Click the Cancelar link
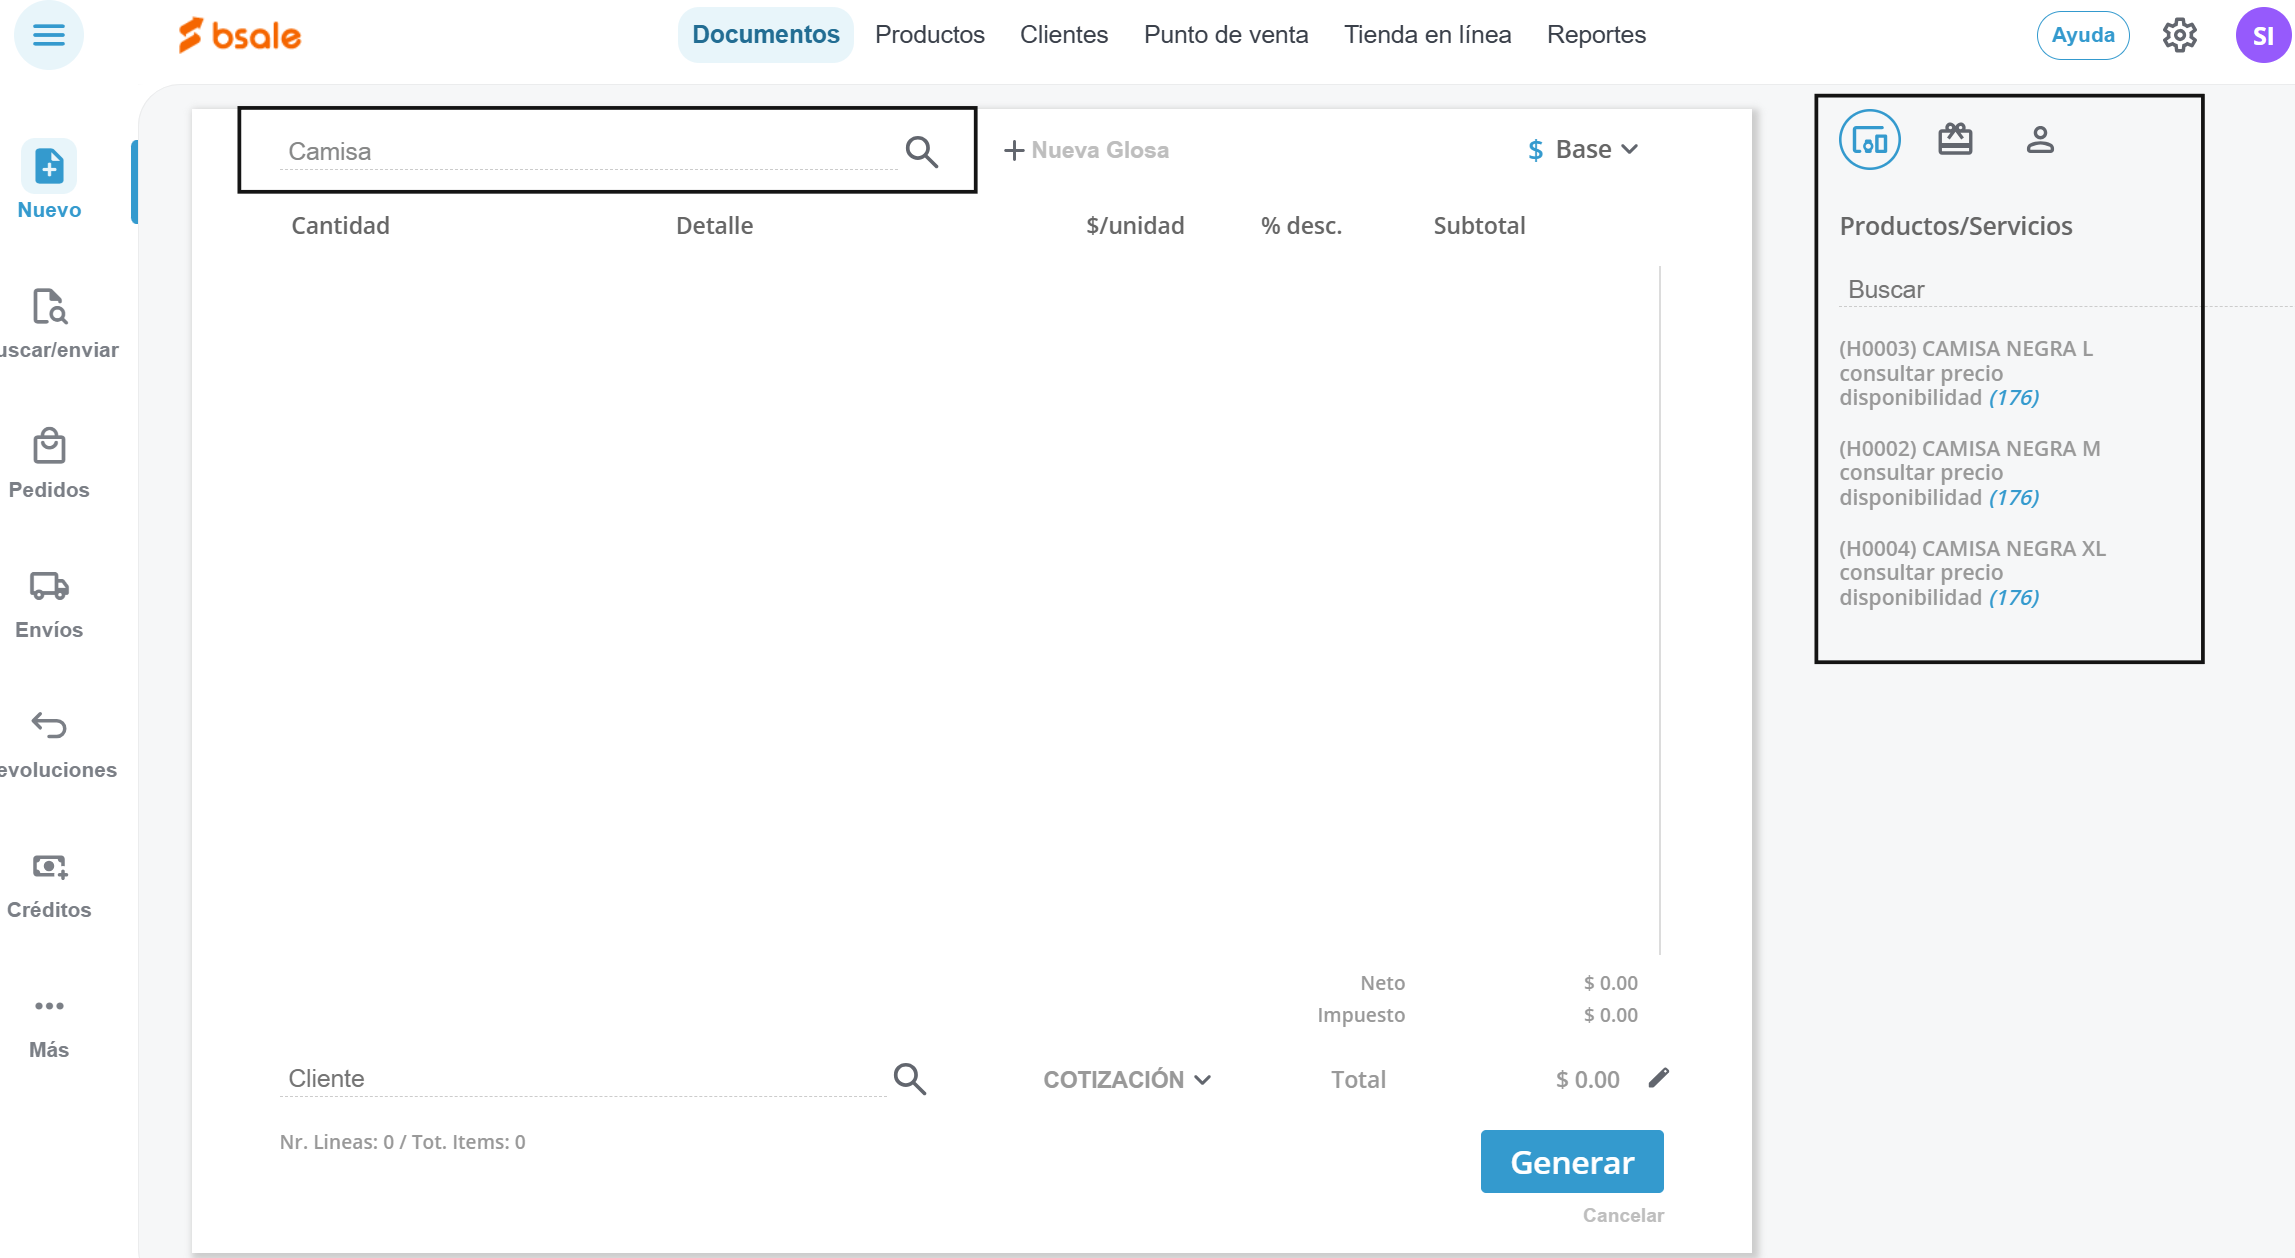 pos(1623,1216)
